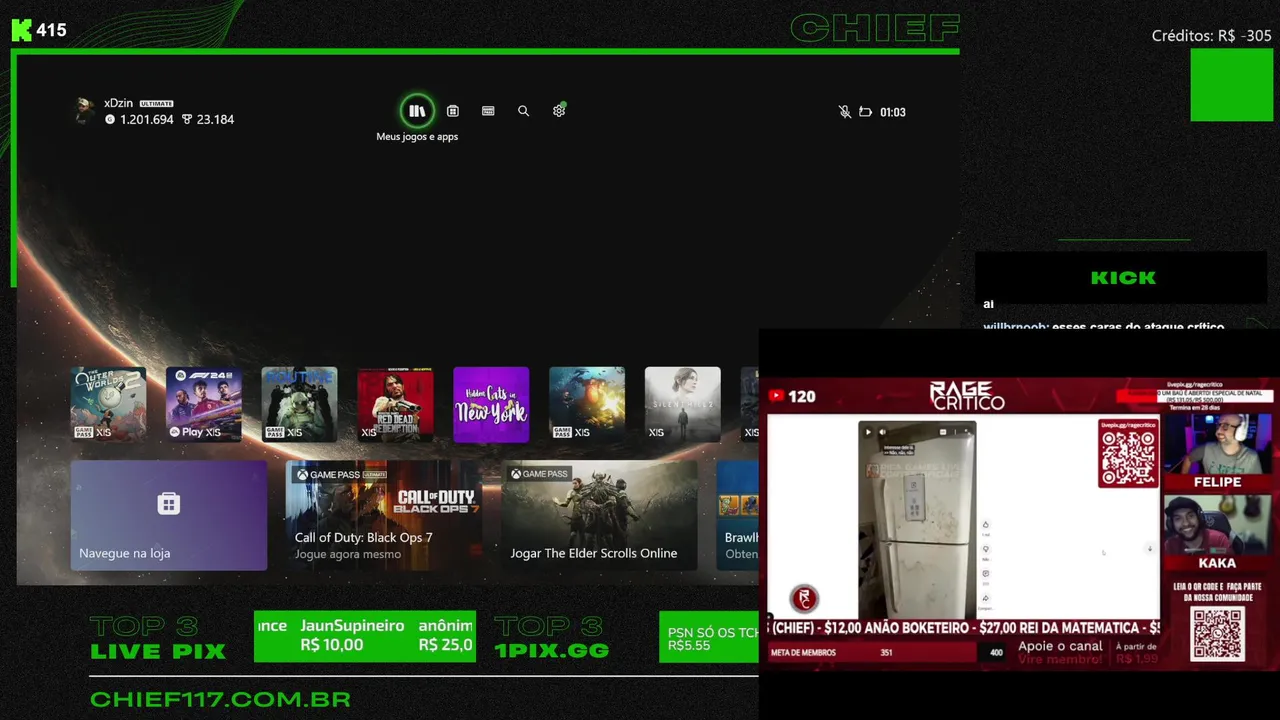Click the Créditos: R$ -305 label
The width and height of the screenshot is (1280, 720).
[x=1212, y=36]
